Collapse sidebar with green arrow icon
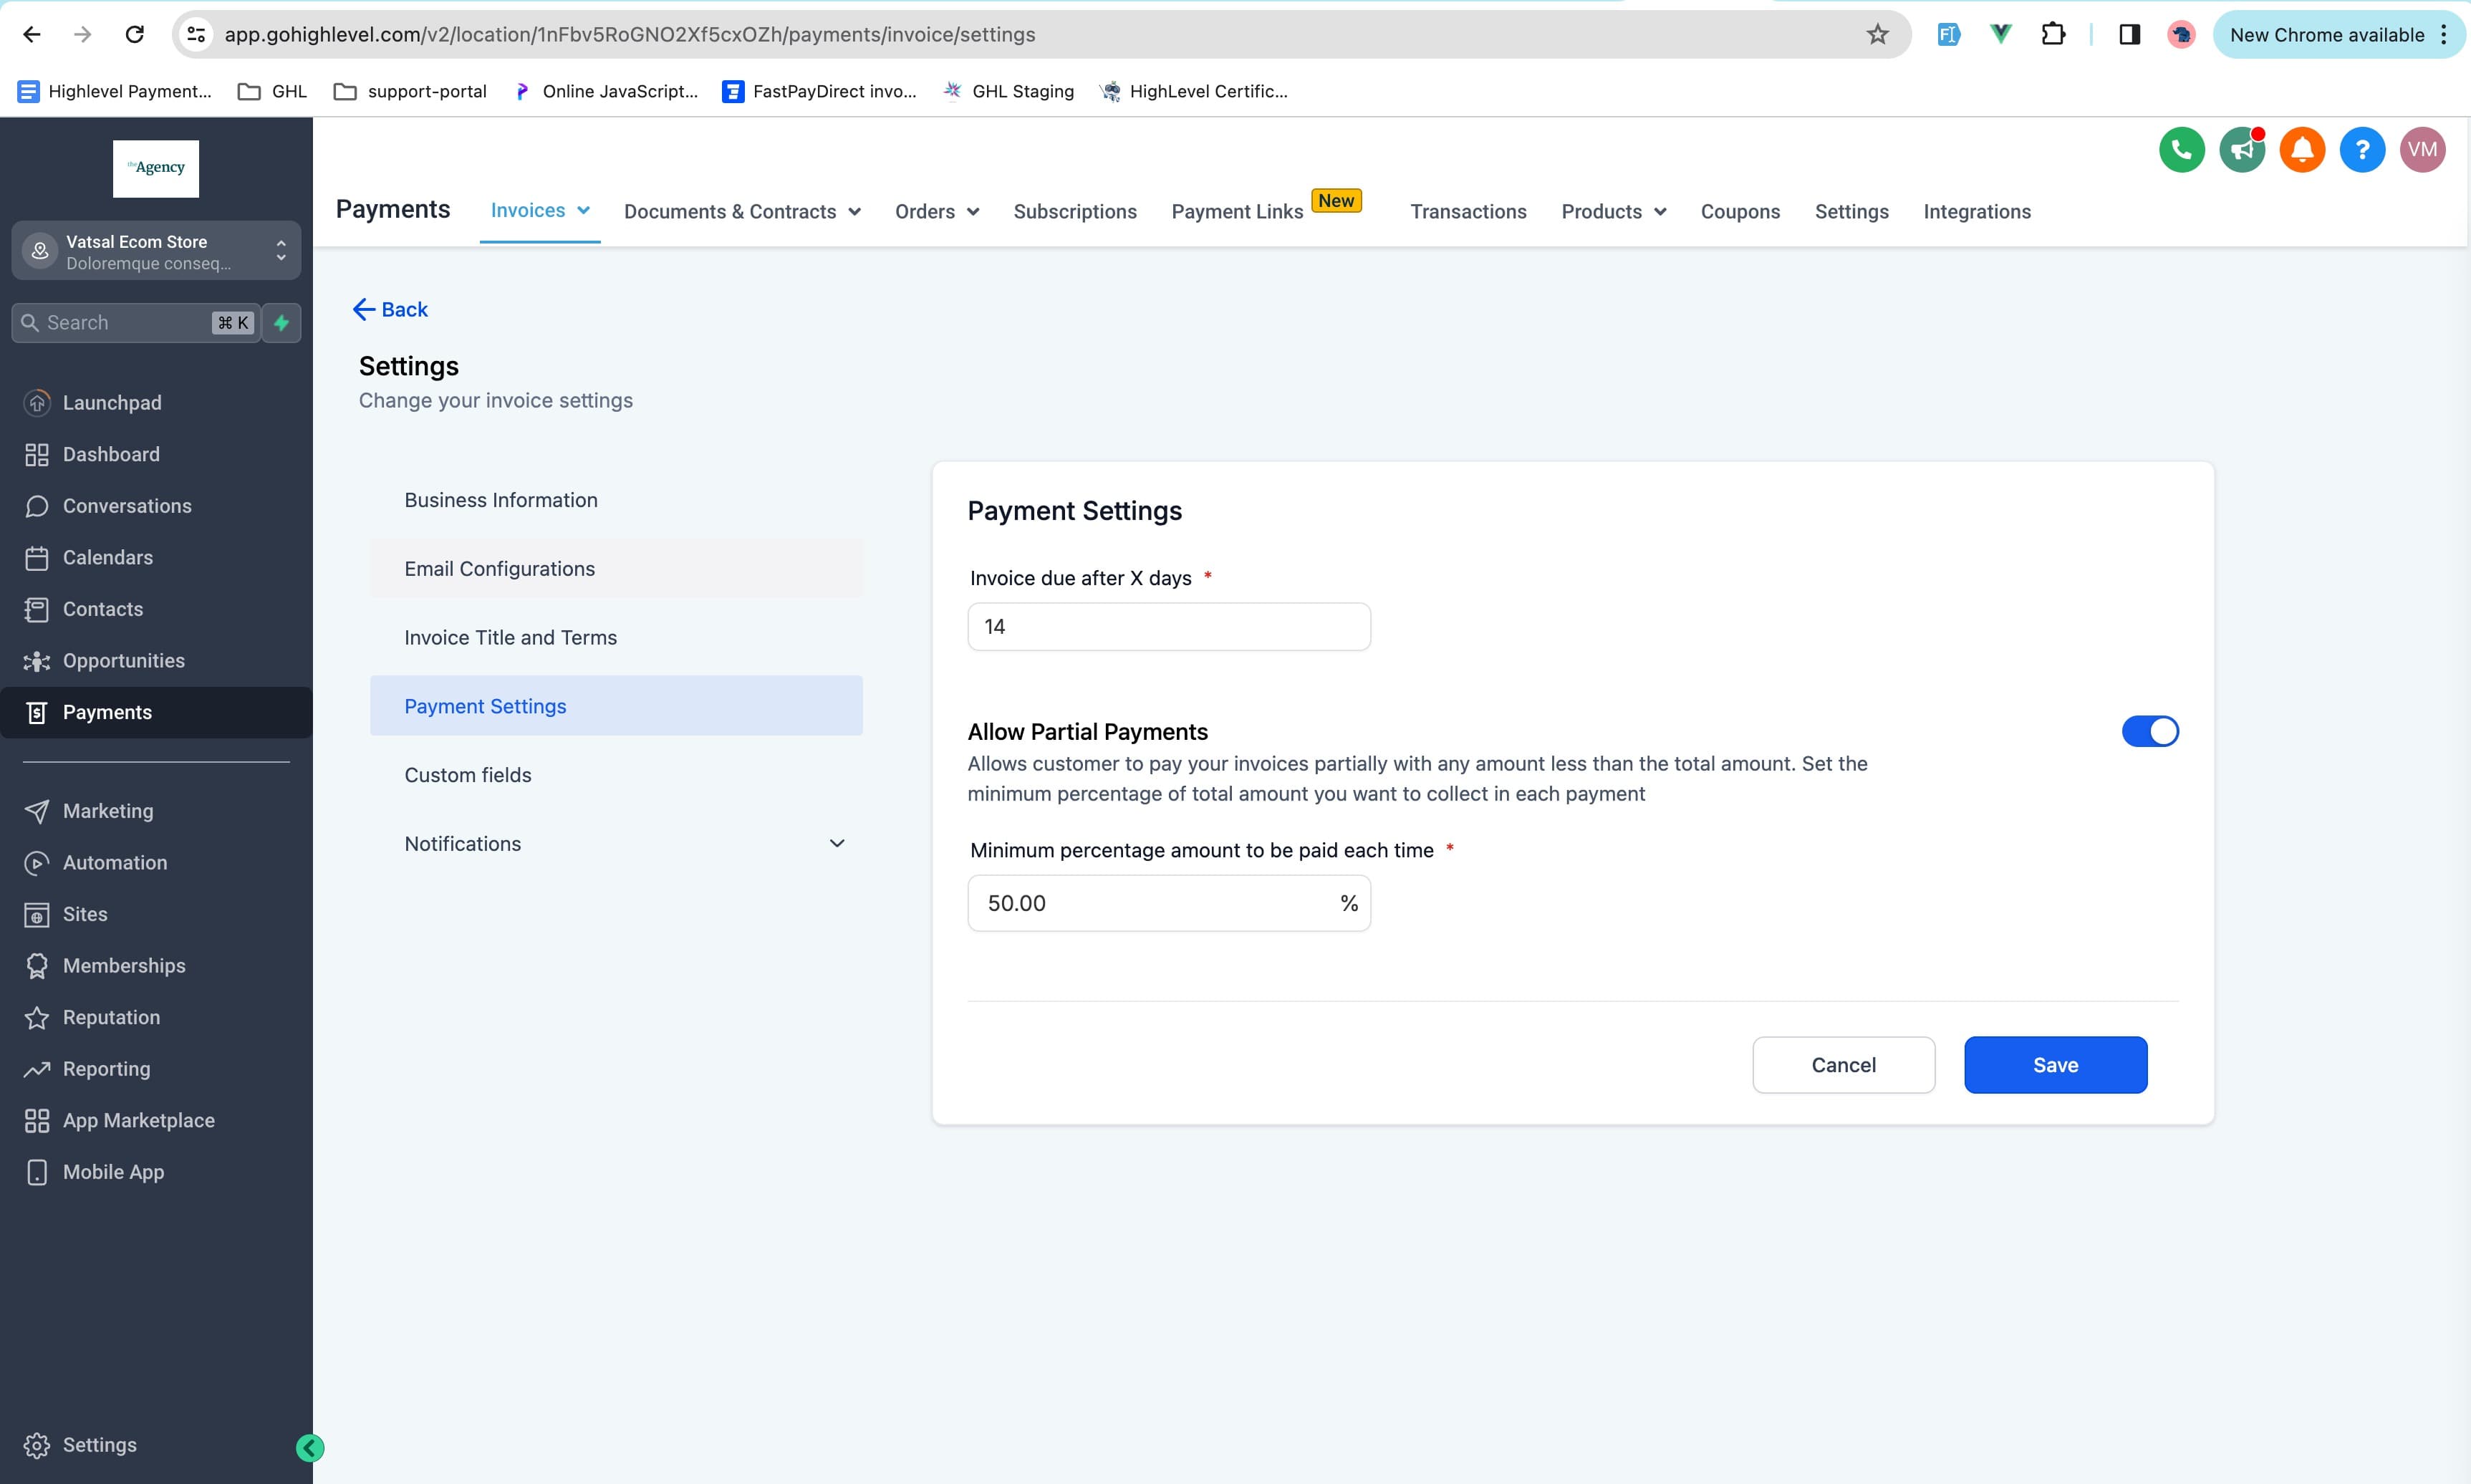The image size is (2471, 1484). (x=310, y=1447)
